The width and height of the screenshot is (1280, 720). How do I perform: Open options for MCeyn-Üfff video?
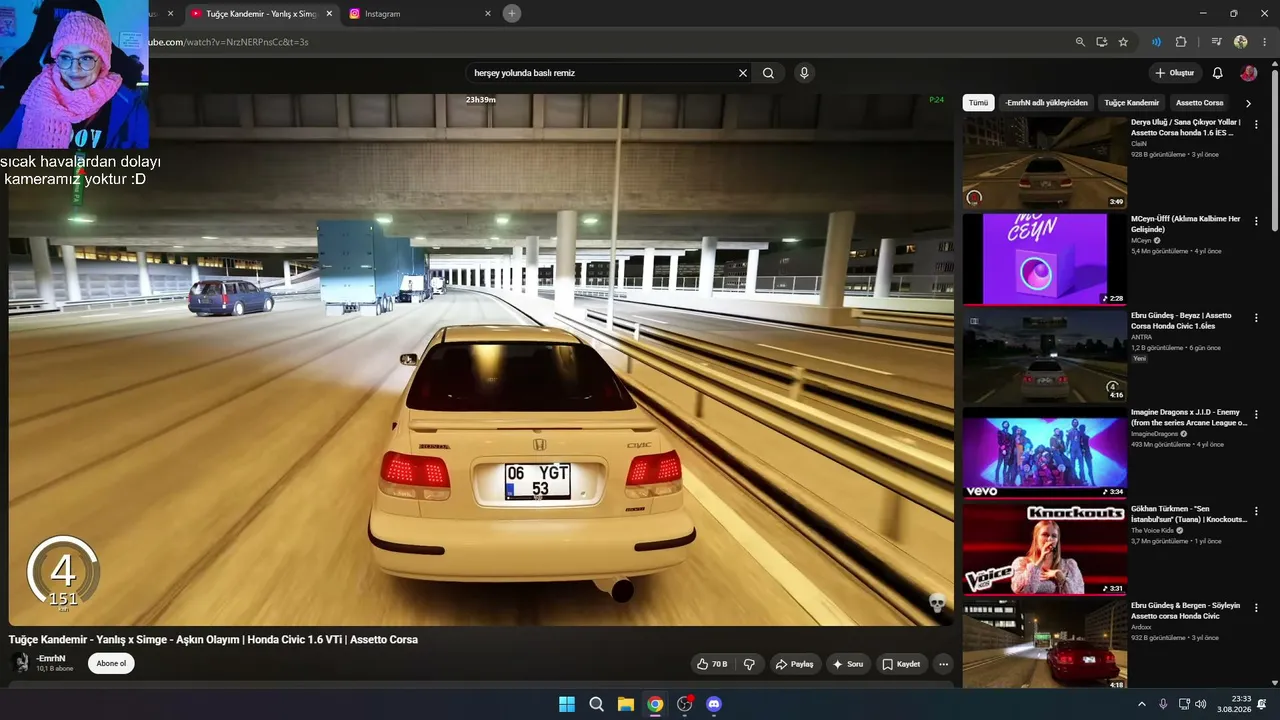pos(1256,221)
